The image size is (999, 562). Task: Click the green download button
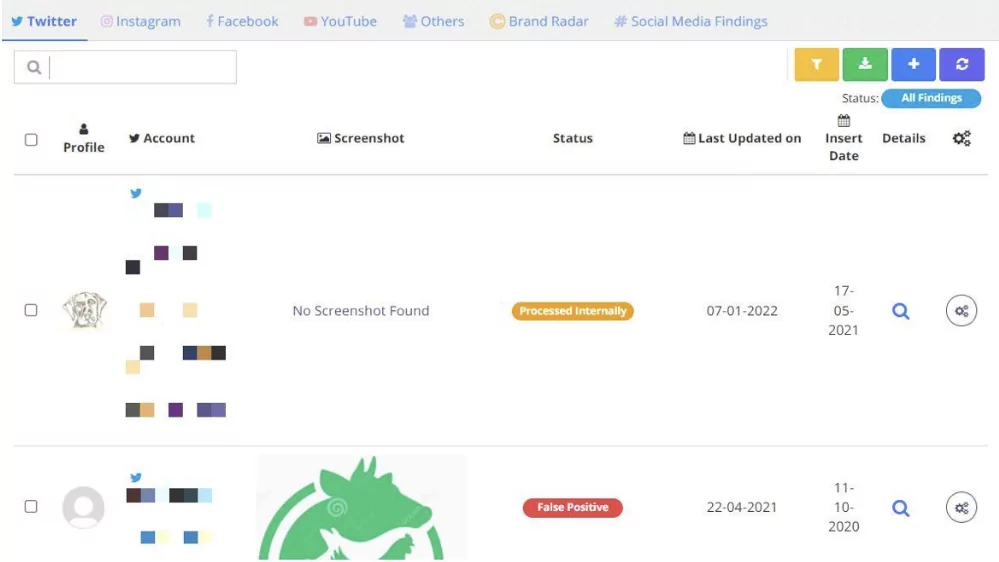click(865, 64)
